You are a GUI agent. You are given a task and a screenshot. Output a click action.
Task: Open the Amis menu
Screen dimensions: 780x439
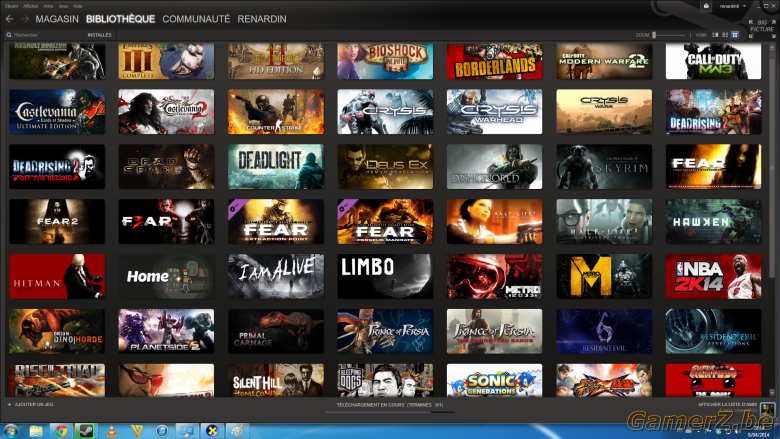48,6
